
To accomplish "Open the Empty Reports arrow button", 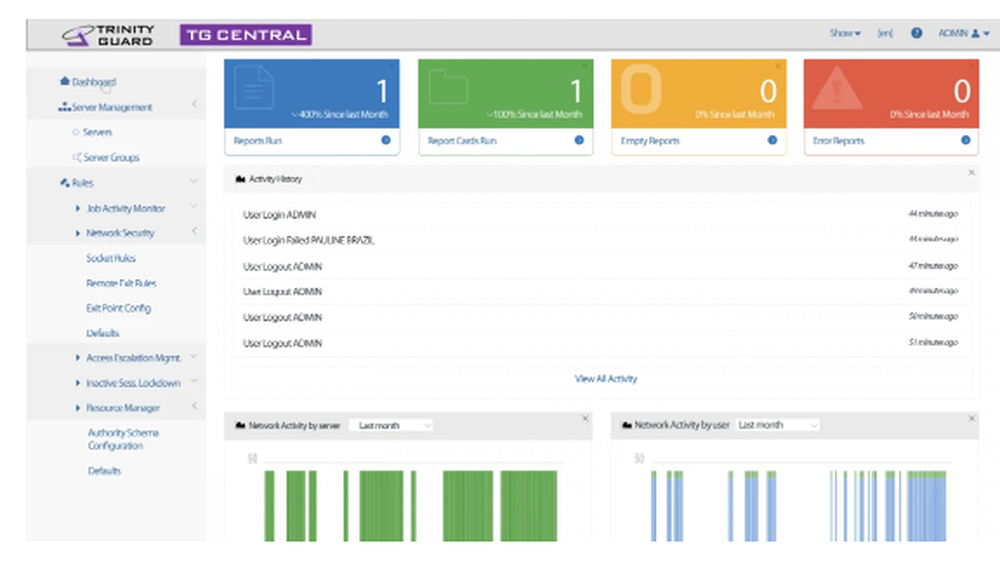I will [x=770, y=140].
